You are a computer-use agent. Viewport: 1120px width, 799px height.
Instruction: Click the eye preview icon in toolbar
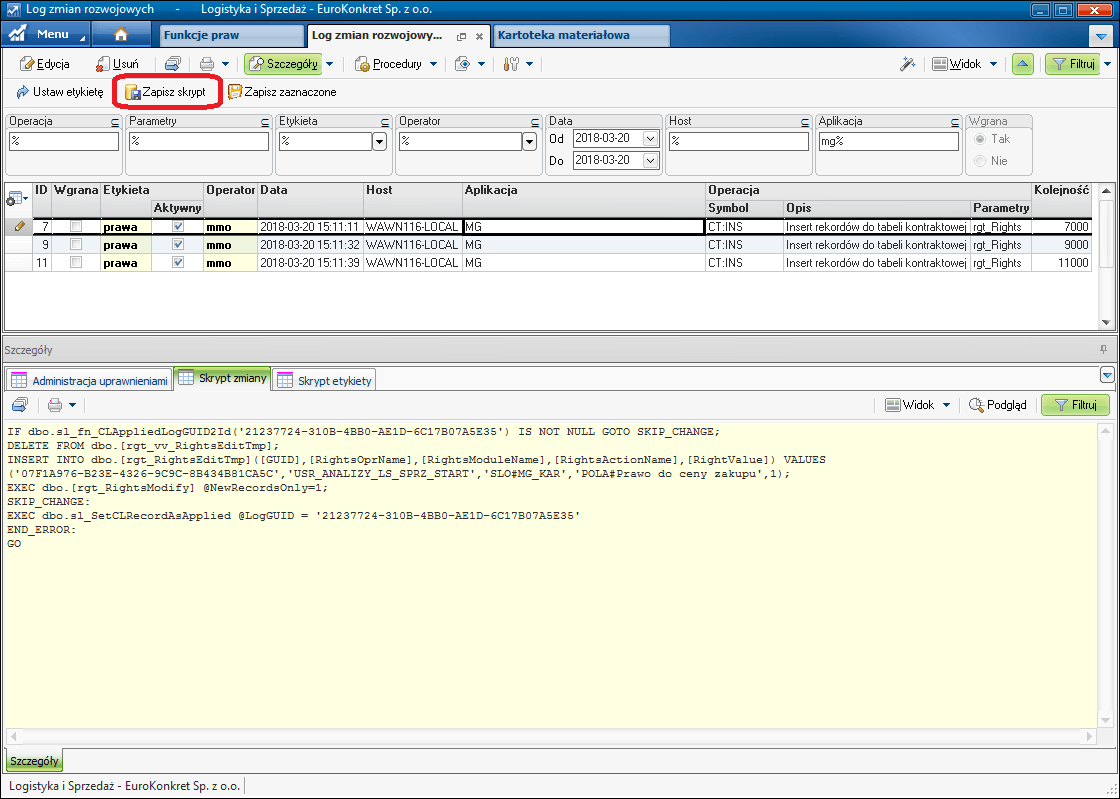pos(463,64)
